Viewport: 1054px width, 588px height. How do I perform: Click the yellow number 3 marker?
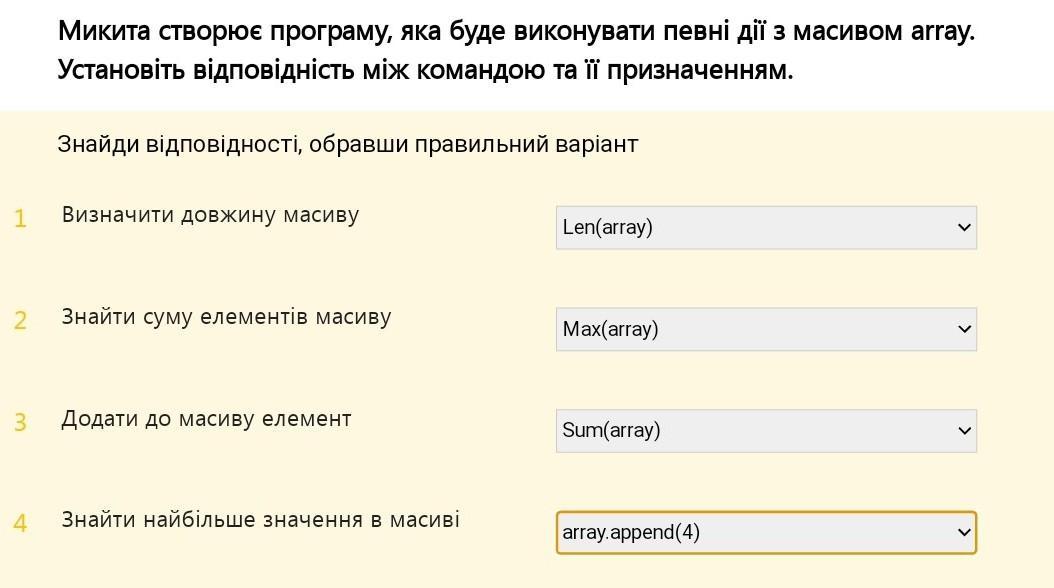tap(20, 423)
